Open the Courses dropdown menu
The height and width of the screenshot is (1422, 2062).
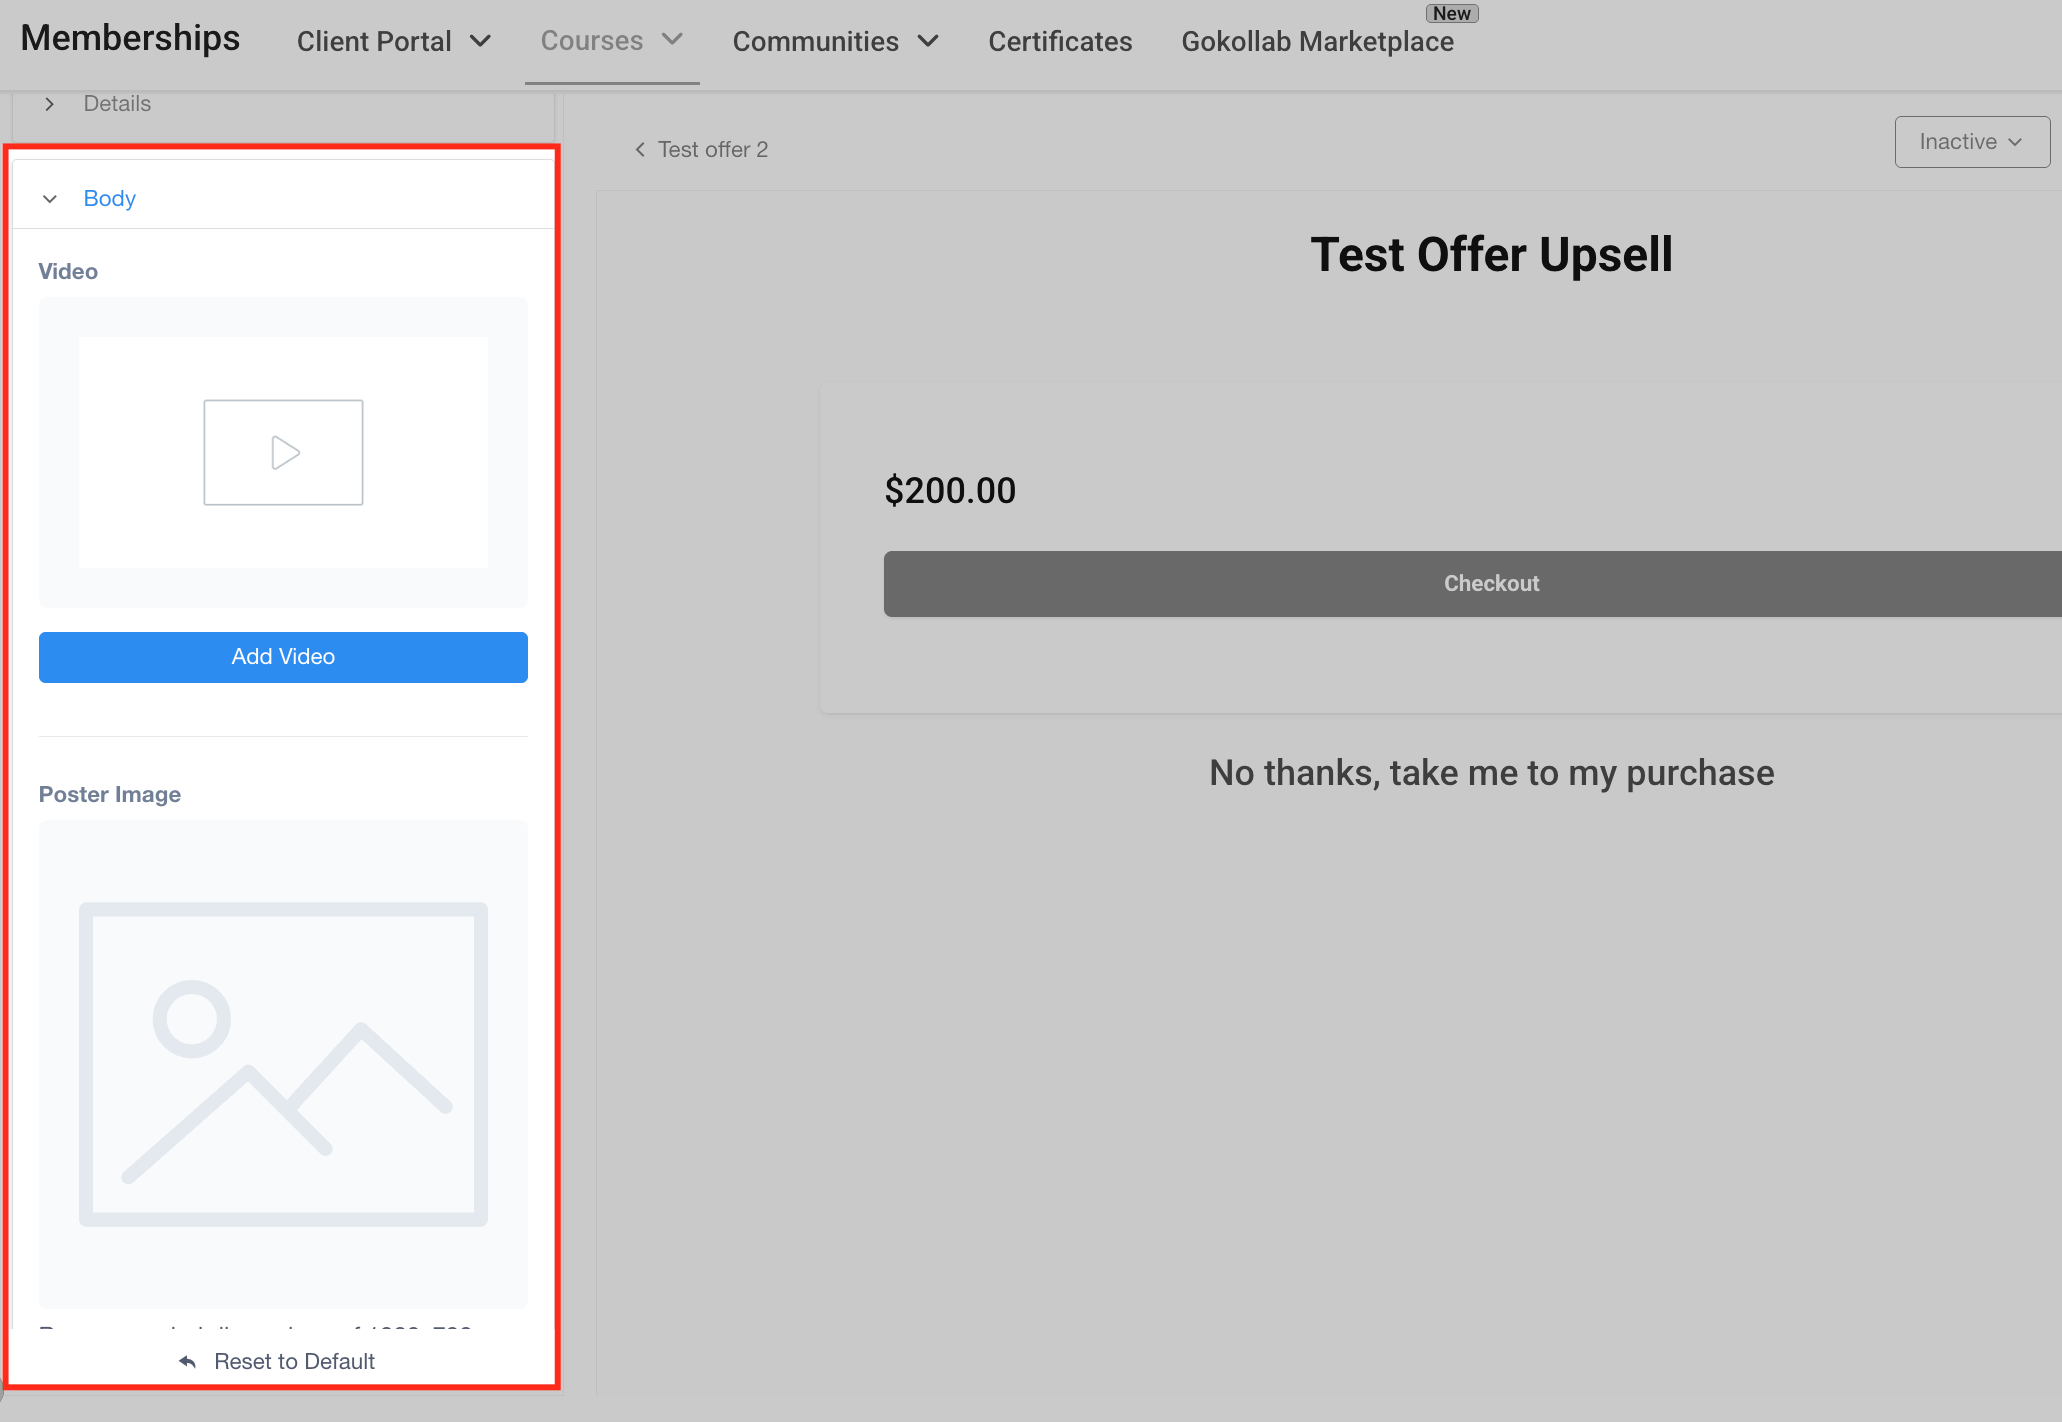coord(611,41)
